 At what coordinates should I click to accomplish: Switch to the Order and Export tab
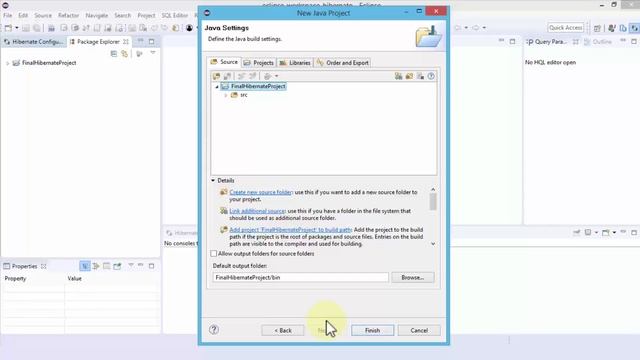342,63
